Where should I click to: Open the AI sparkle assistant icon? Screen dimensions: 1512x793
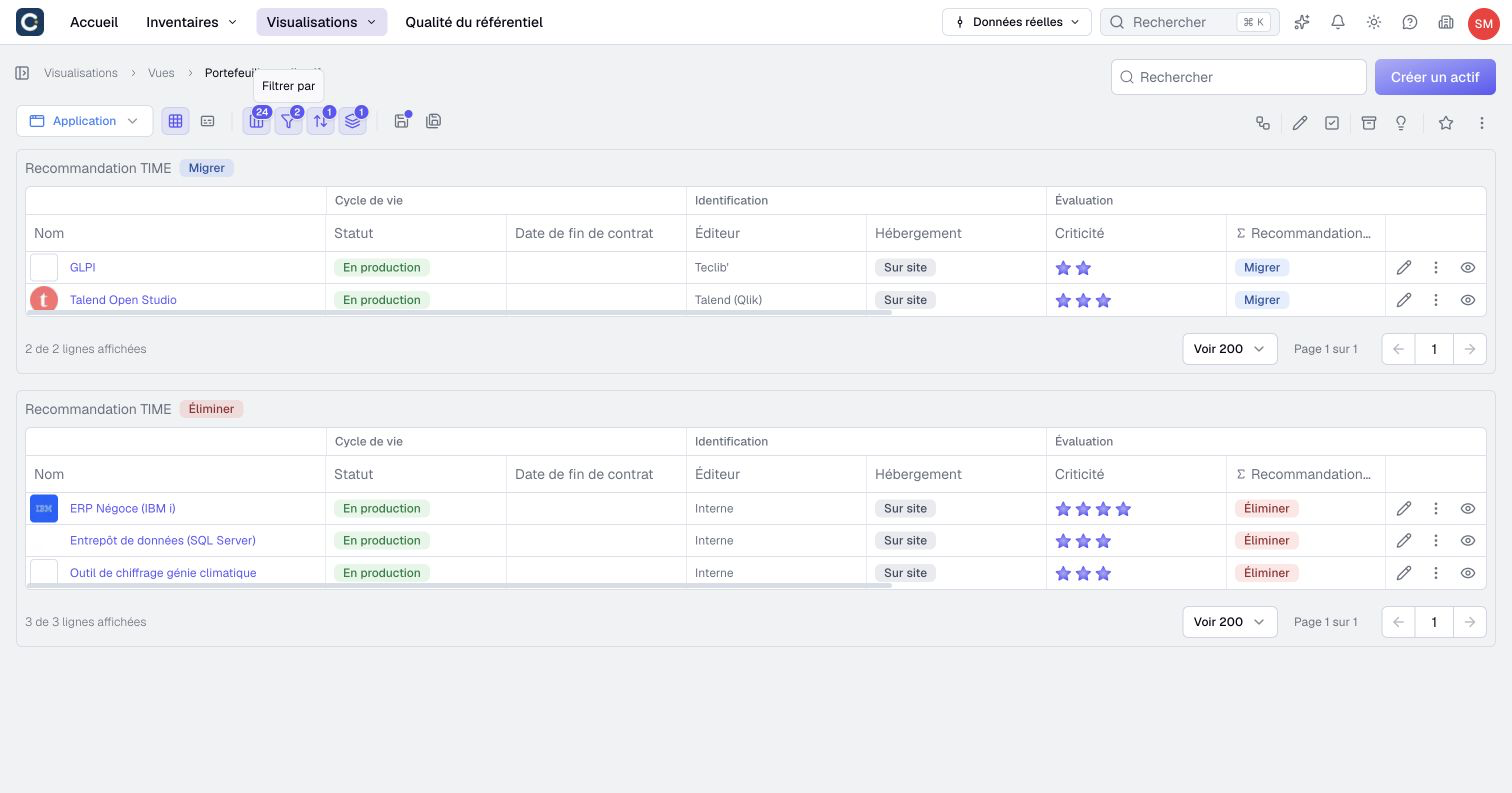(x=1302, y=22)
